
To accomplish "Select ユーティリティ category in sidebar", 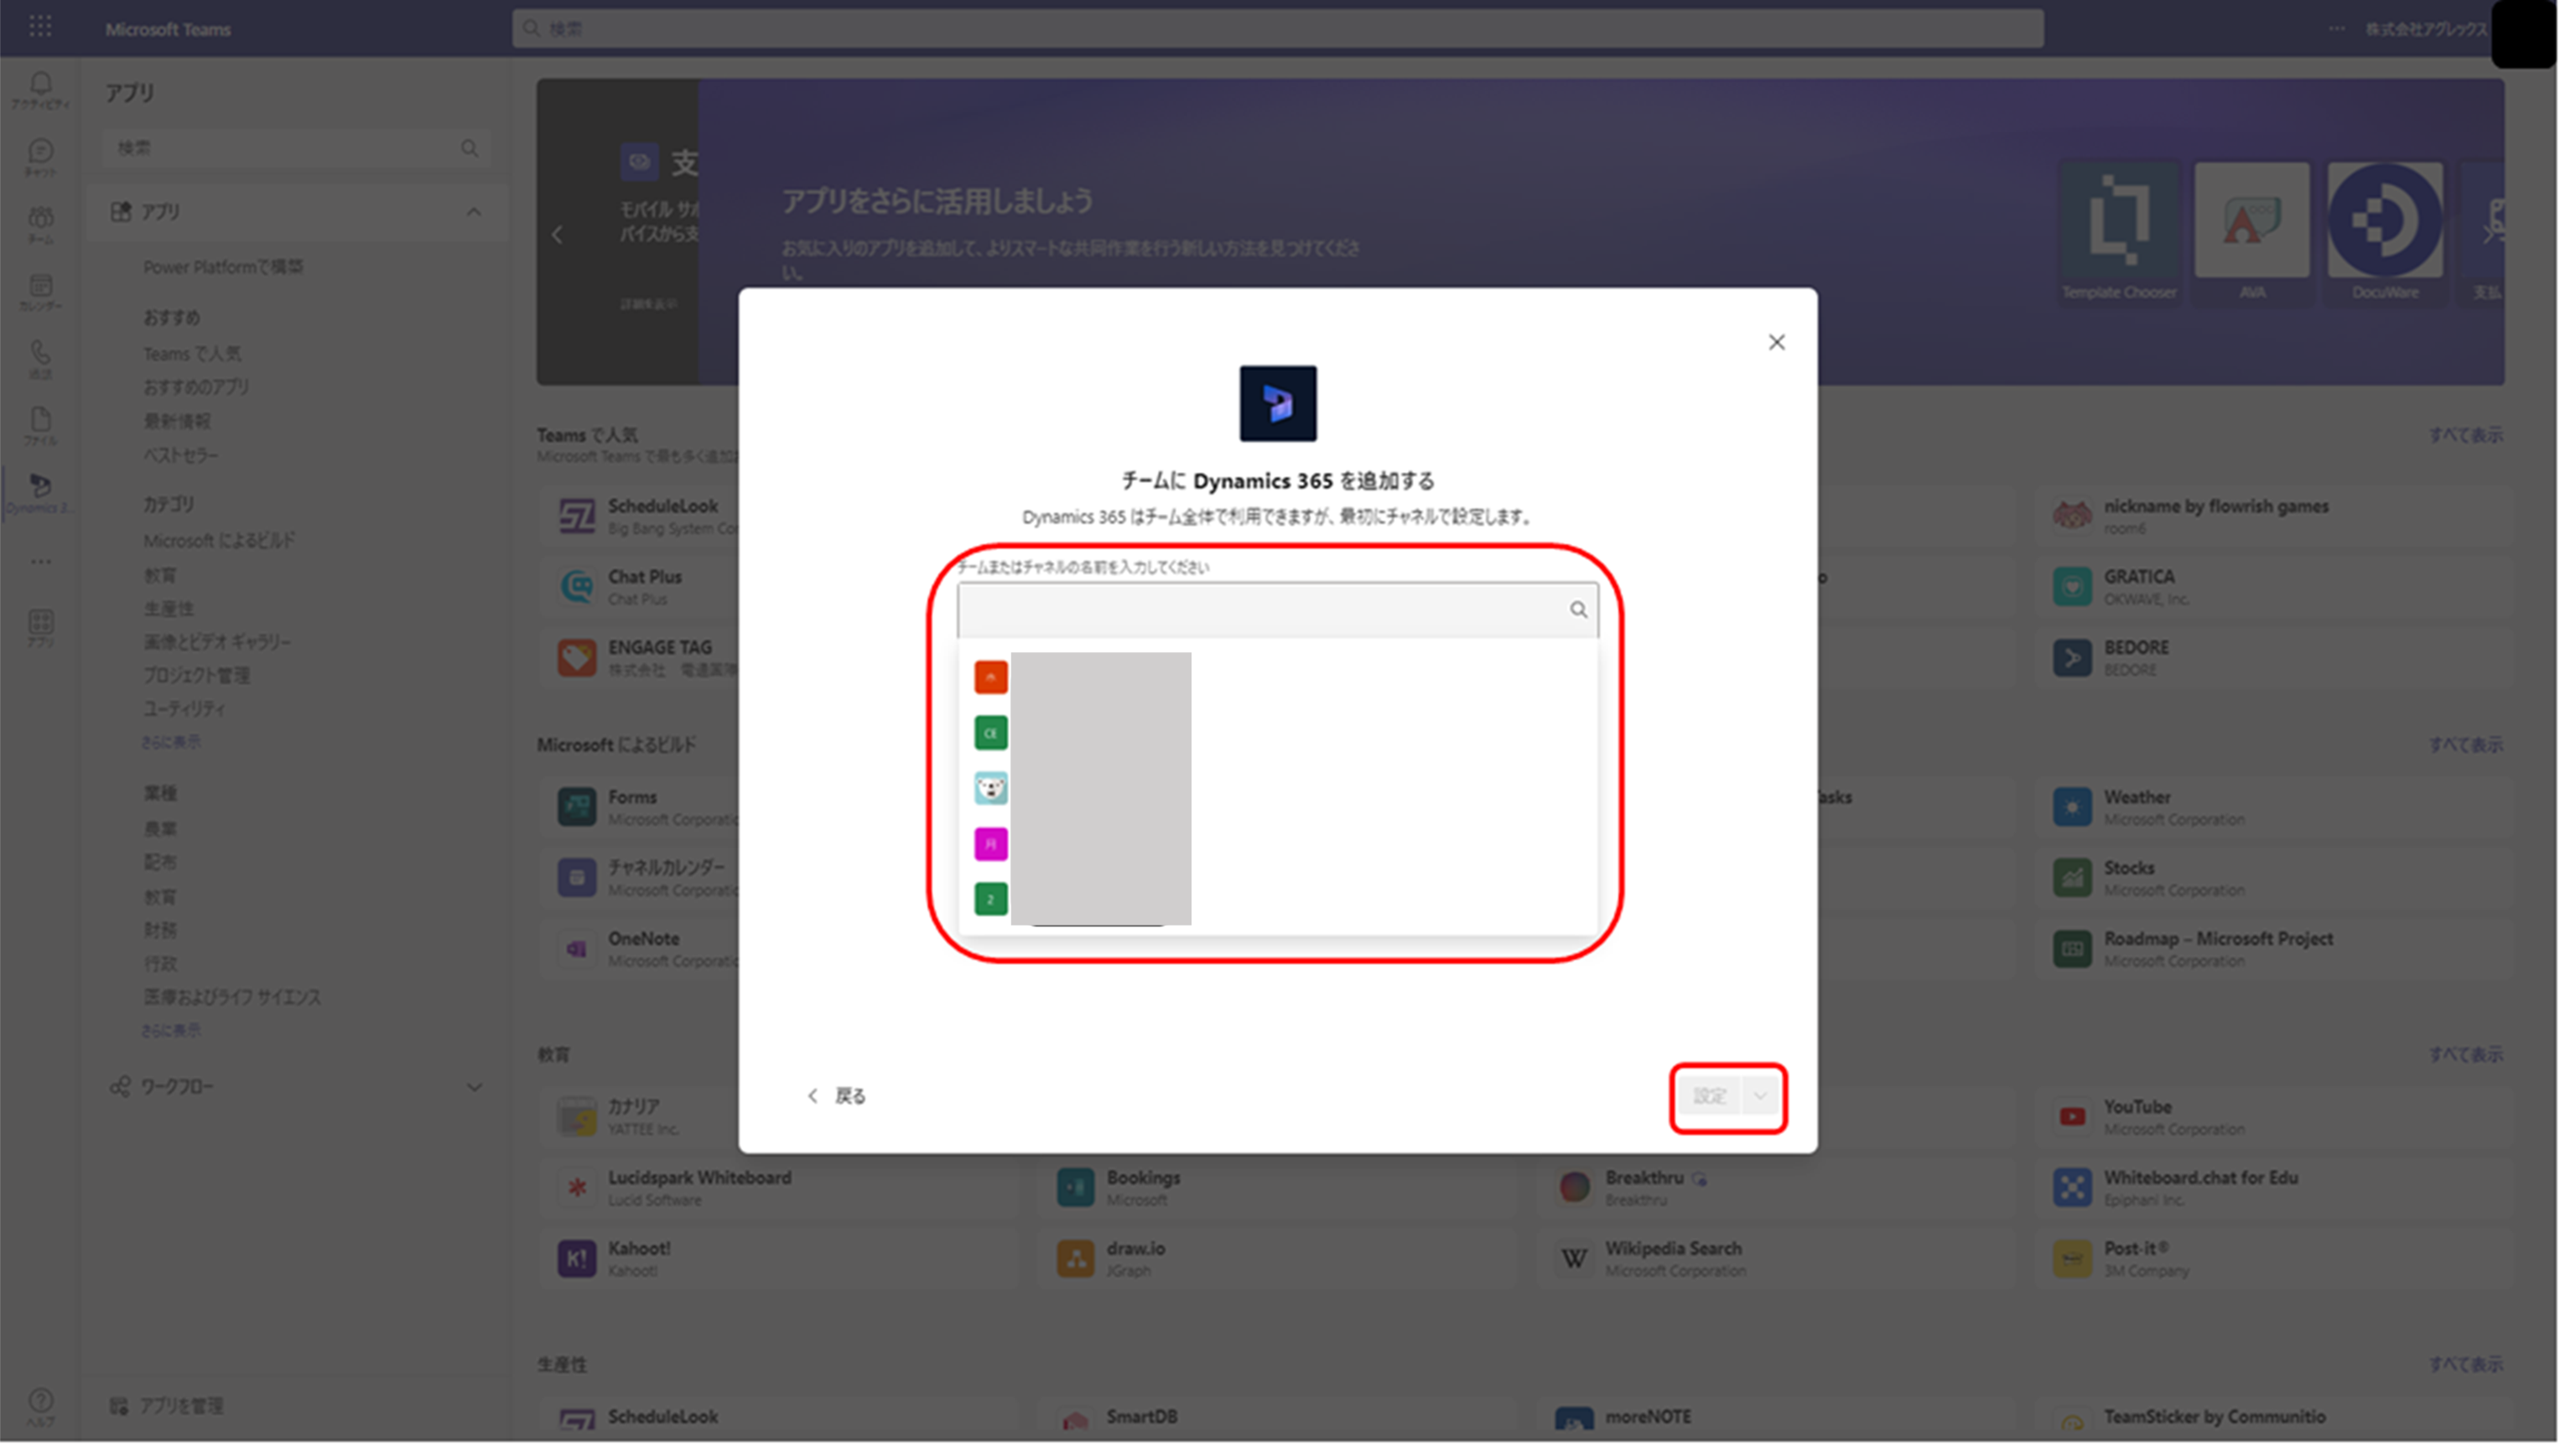I will coord(184,709).
